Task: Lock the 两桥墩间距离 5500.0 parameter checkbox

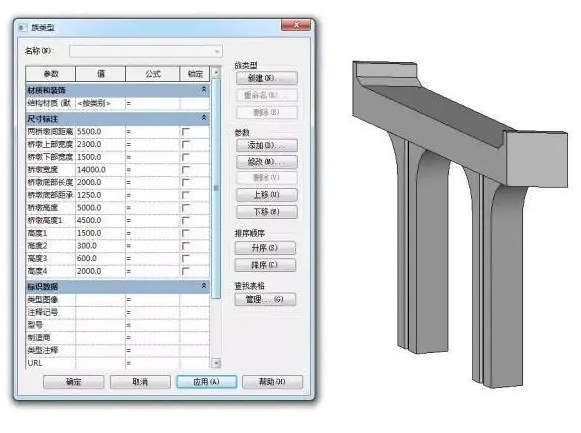Action: (186, 132)
